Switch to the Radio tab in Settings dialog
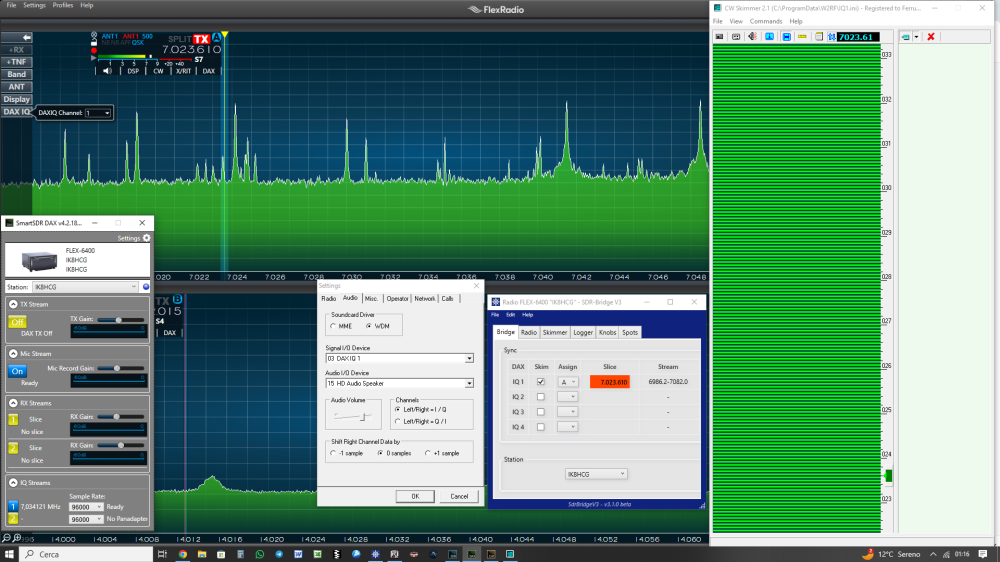The height and width of the screenshot is (562, 1000). [x=328, y=299]
